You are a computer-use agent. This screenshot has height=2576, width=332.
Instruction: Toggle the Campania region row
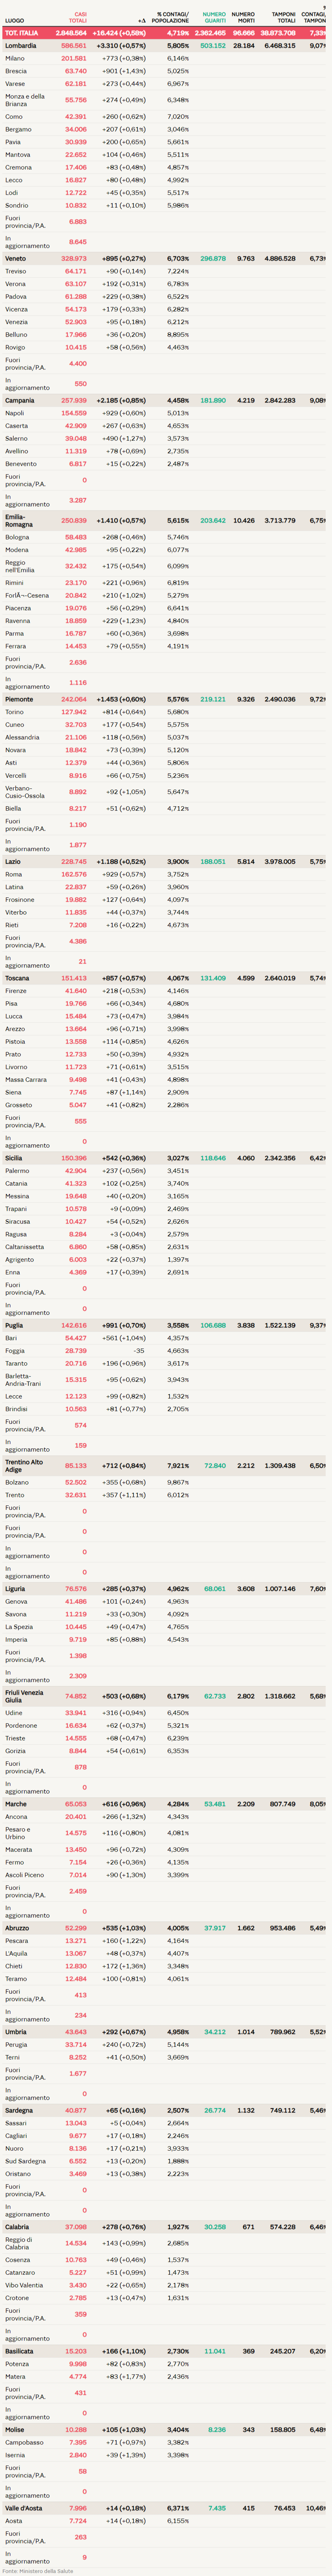point(166,401)
